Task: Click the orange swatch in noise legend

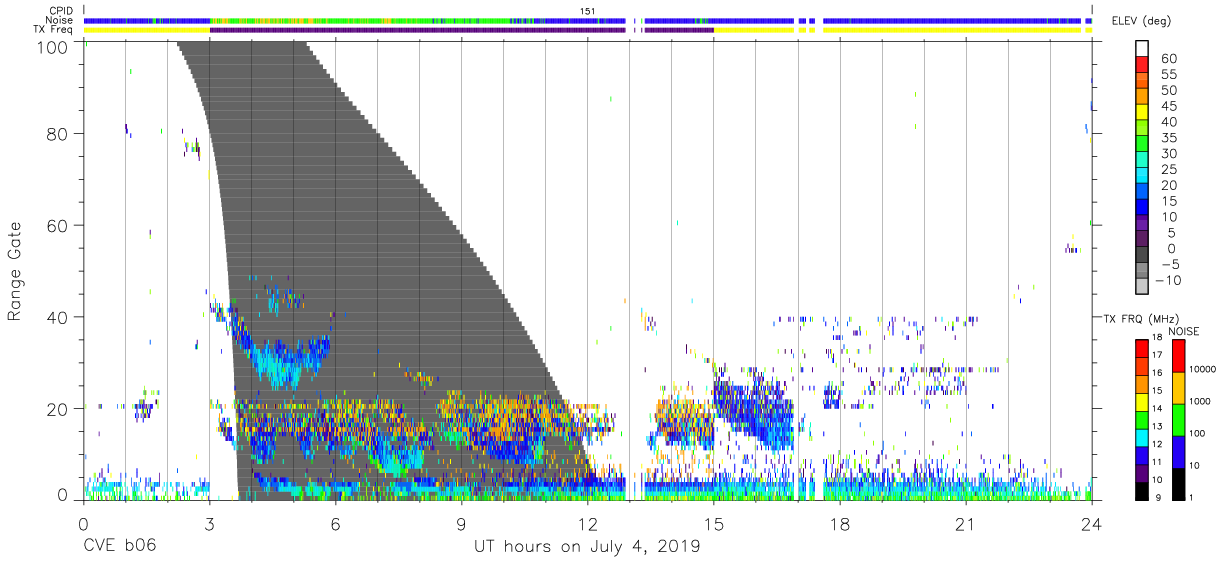Action: [1181, 387]
